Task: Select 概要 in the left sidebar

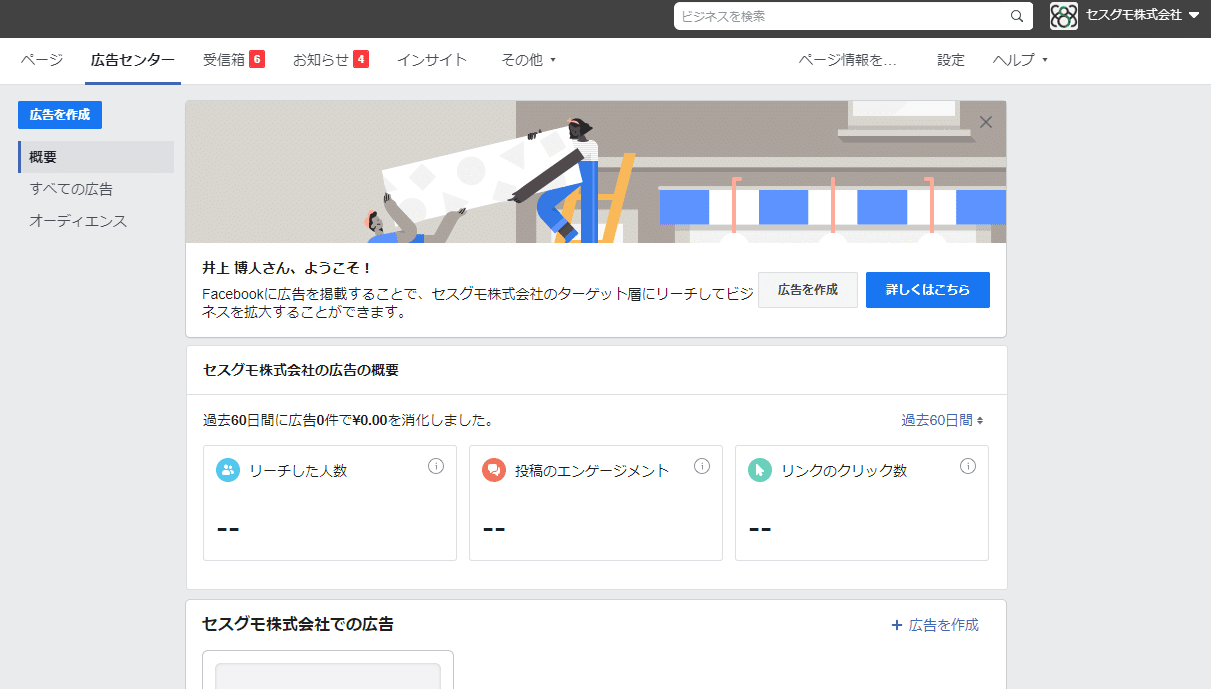Action: click(x=96, y=157)
